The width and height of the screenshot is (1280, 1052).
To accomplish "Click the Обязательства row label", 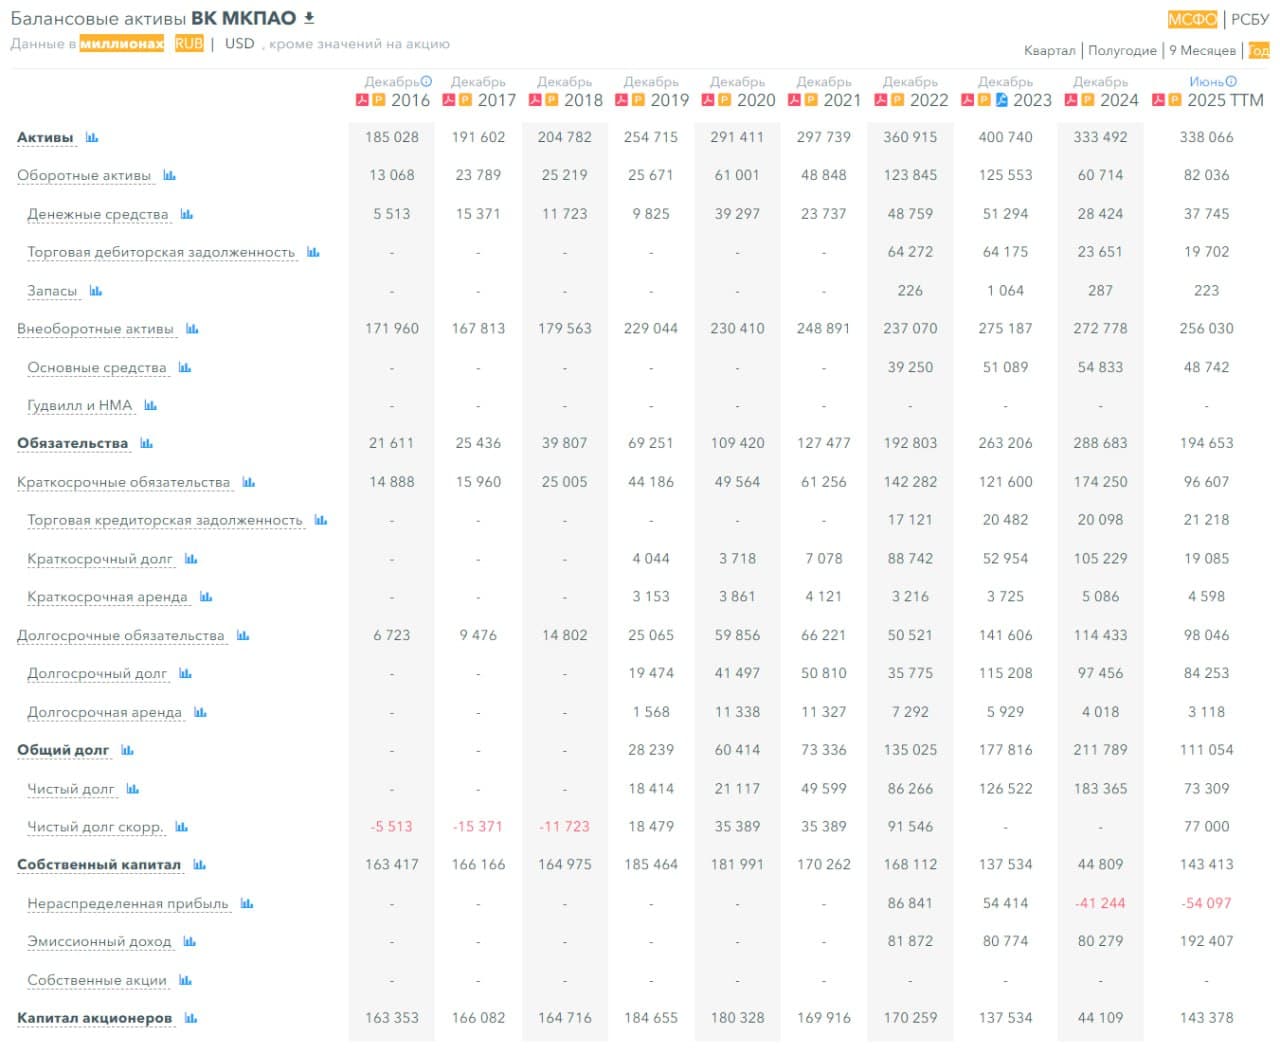I will (x=72, y=444).
